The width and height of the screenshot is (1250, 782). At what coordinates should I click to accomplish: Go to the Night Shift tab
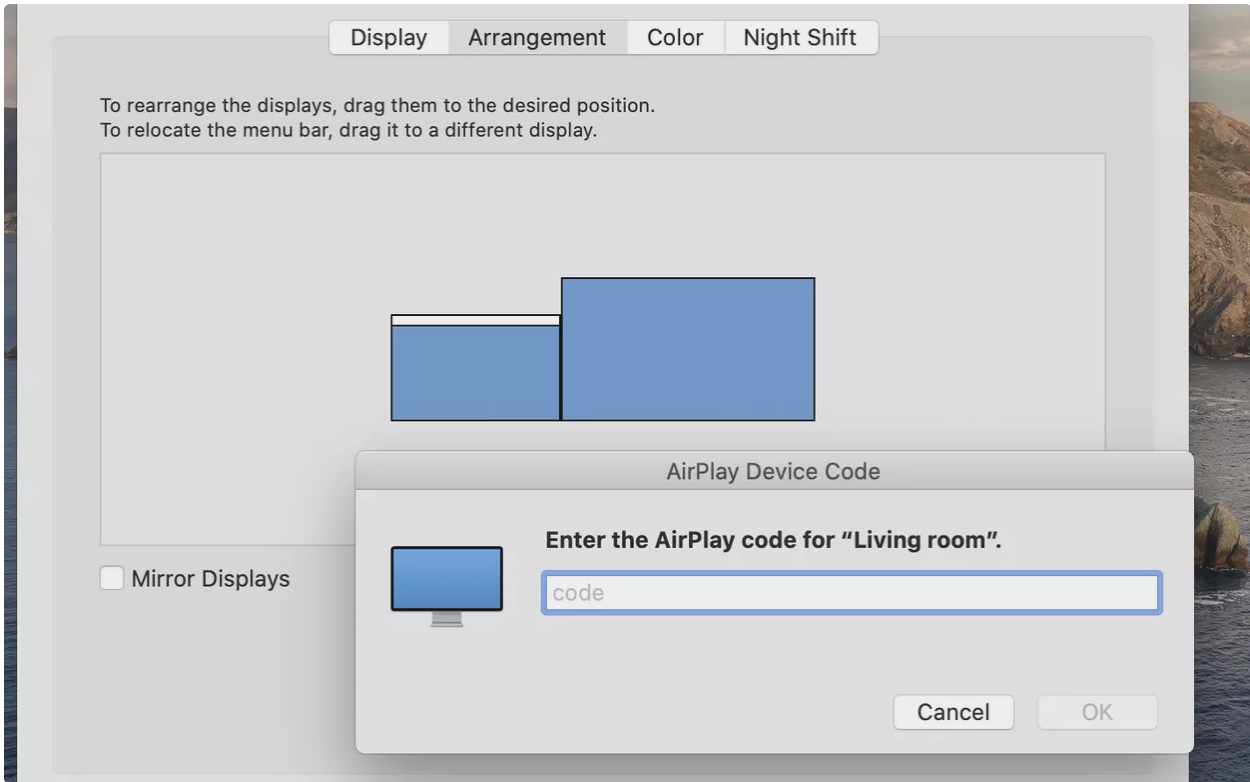pyautogui.click(x=800, y=38)
